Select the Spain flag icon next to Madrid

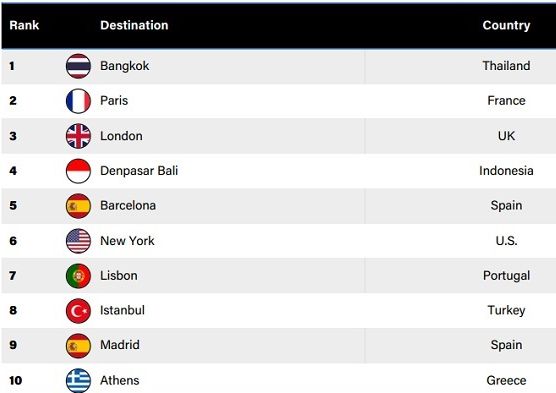pos(78,345)
